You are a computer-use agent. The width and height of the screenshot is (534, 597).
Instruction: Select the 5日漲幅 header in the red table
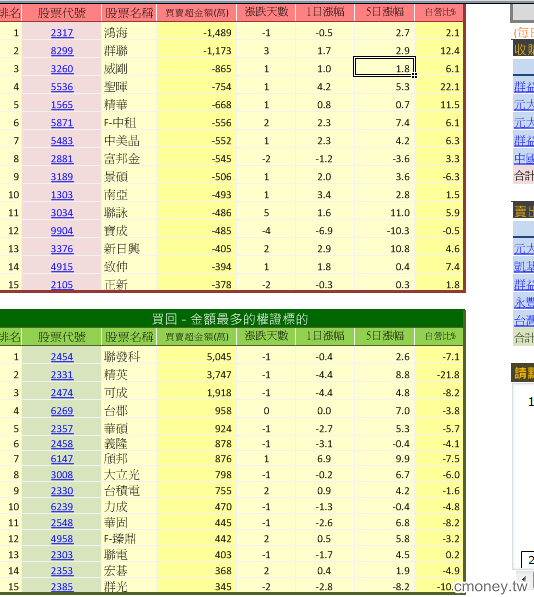[x=385, y=13]
